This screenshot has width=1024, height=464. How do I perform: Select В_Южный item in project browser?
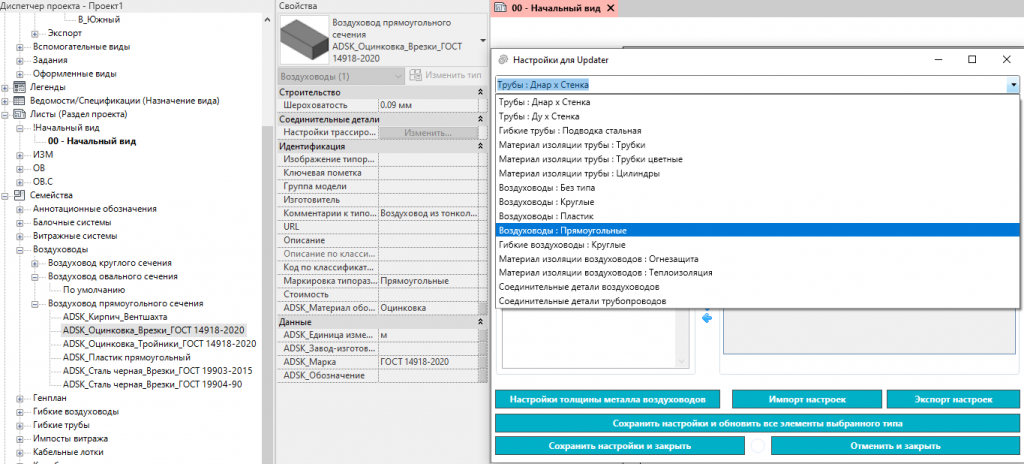coord(99,20)
